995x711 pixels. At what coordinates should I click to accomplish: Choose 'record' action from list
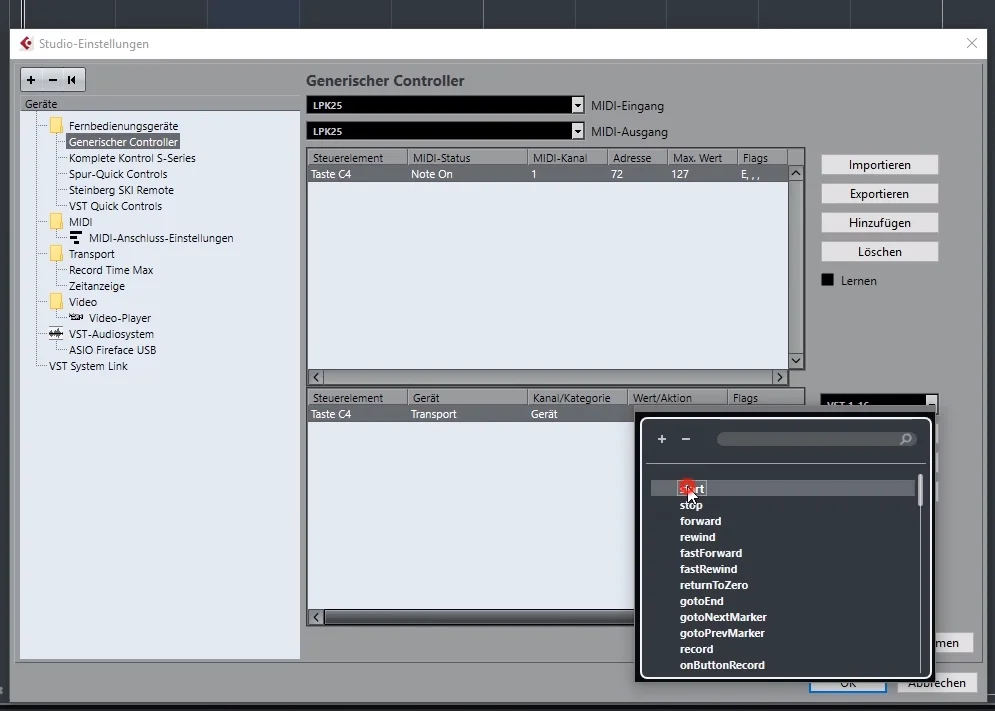coord(696,649)
